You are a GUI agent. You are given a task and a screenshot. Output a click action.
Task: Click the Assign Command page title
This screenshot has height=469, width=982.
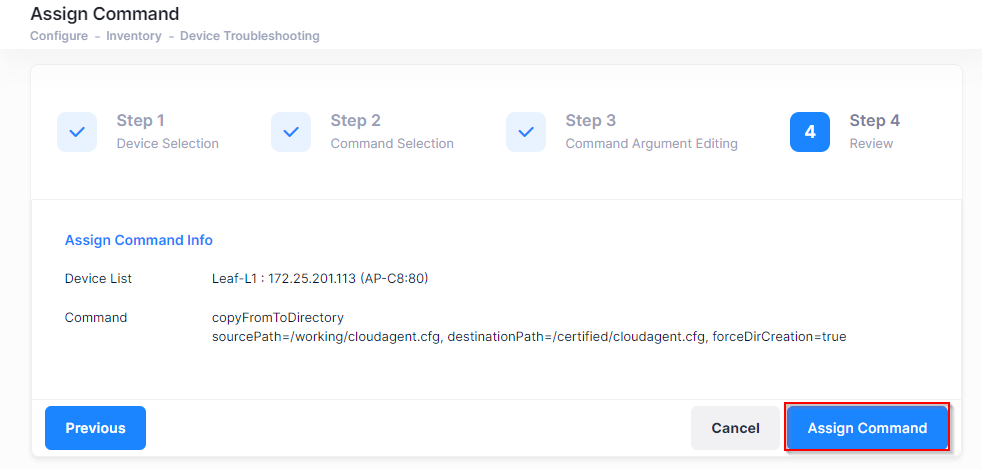tap(105, 14)
